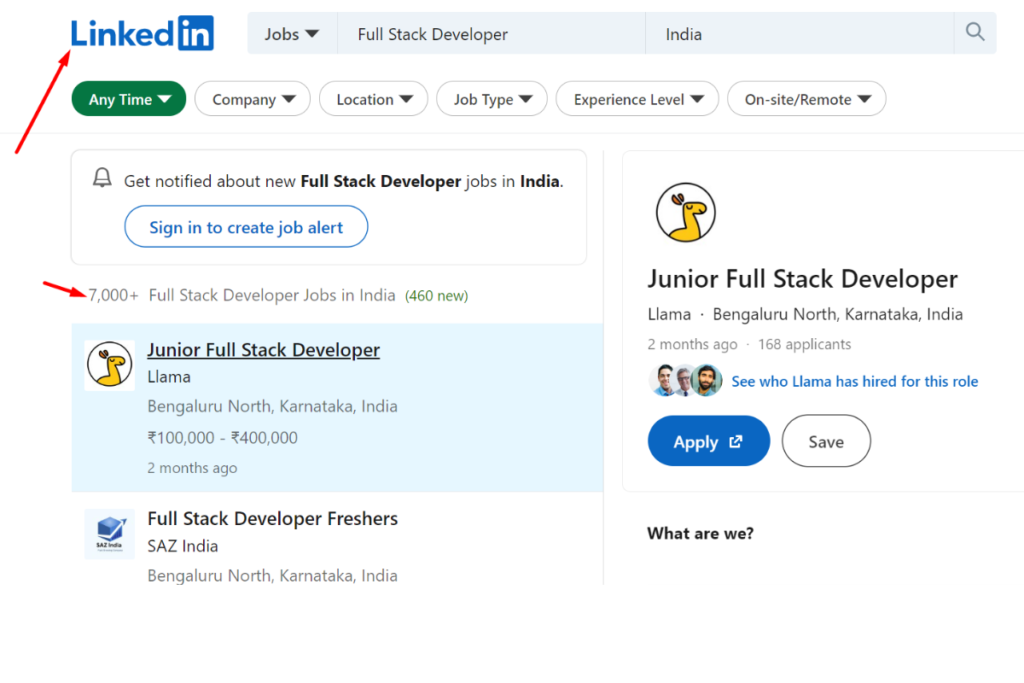Screen dimensions: 1024x683
Task: Open the Job Type filter dropdown
Action: pos(491,98)
